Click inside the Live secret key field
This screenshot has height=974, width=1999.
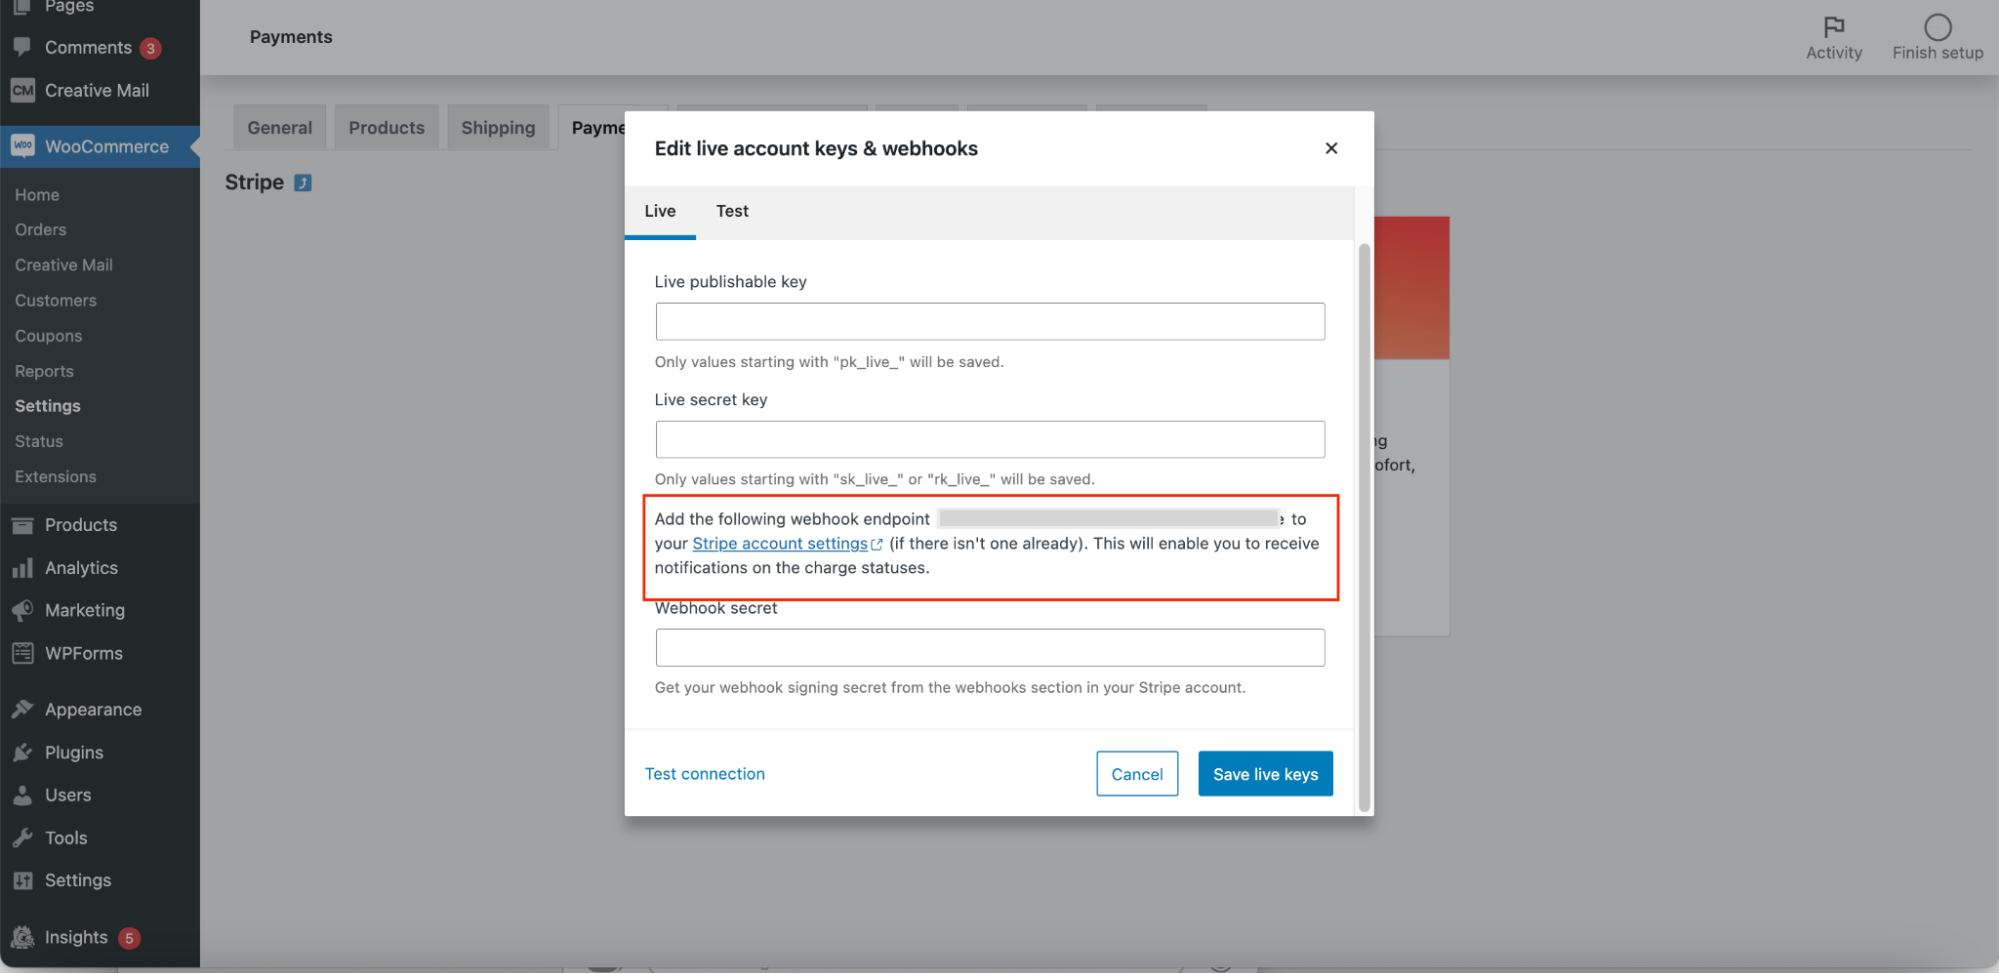pyautogui.click(x=988, y=439)
